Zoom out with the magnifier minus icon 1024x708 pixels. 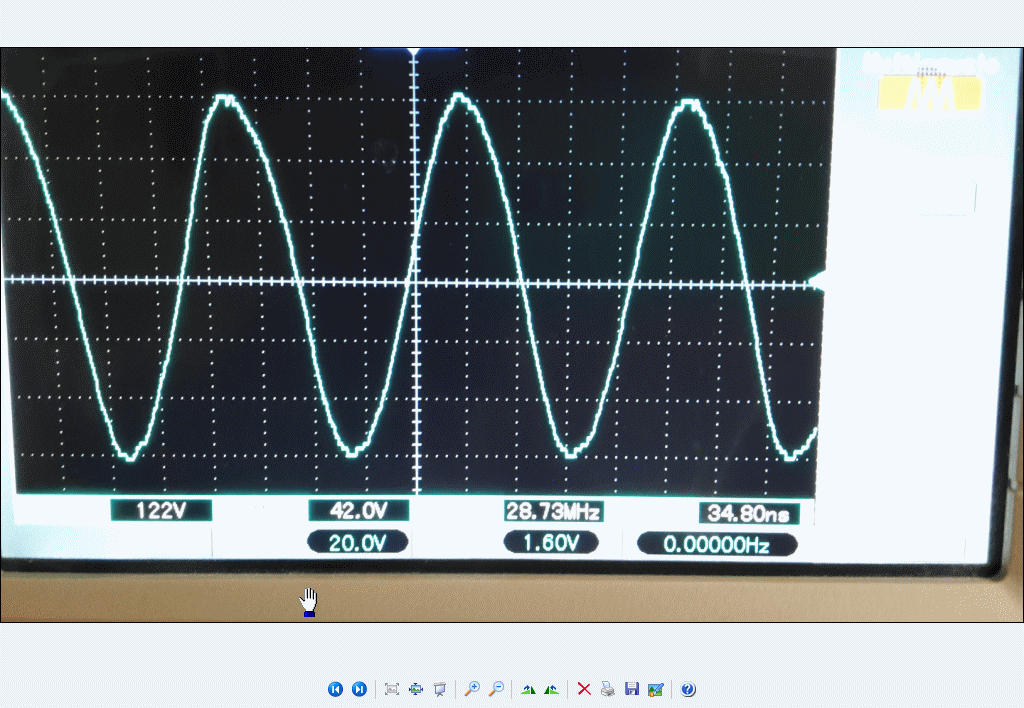[495, 689]
